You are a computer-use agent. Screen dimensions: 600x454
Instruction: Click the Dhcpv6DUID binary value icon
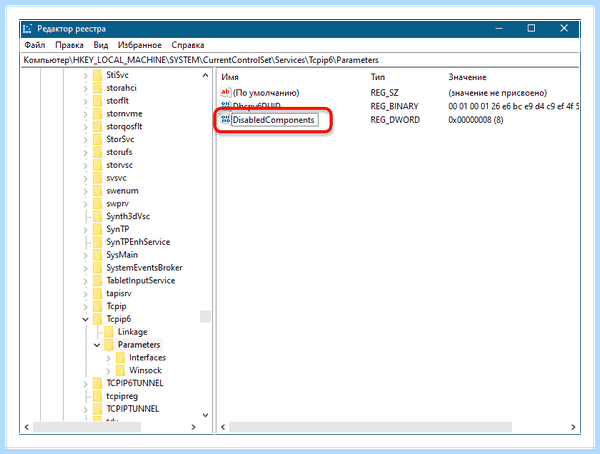(x=226, y=105)
